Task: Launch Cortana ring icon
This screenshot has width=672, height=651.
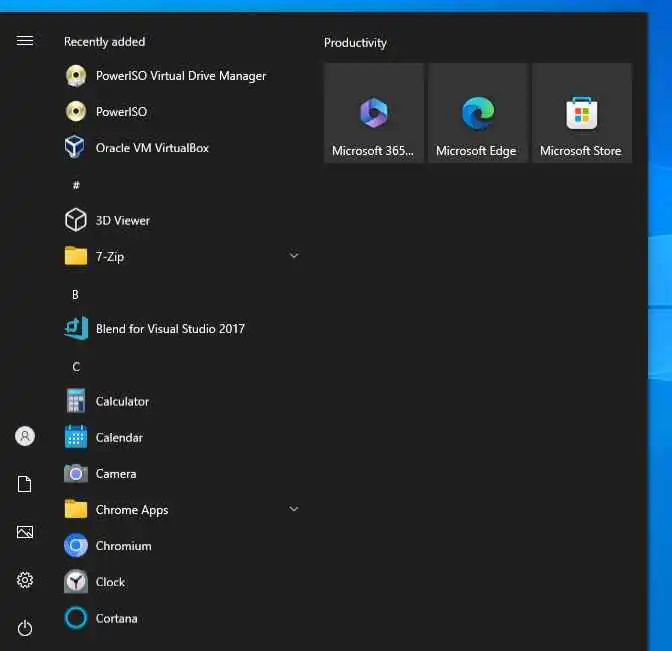Action: 76,618
